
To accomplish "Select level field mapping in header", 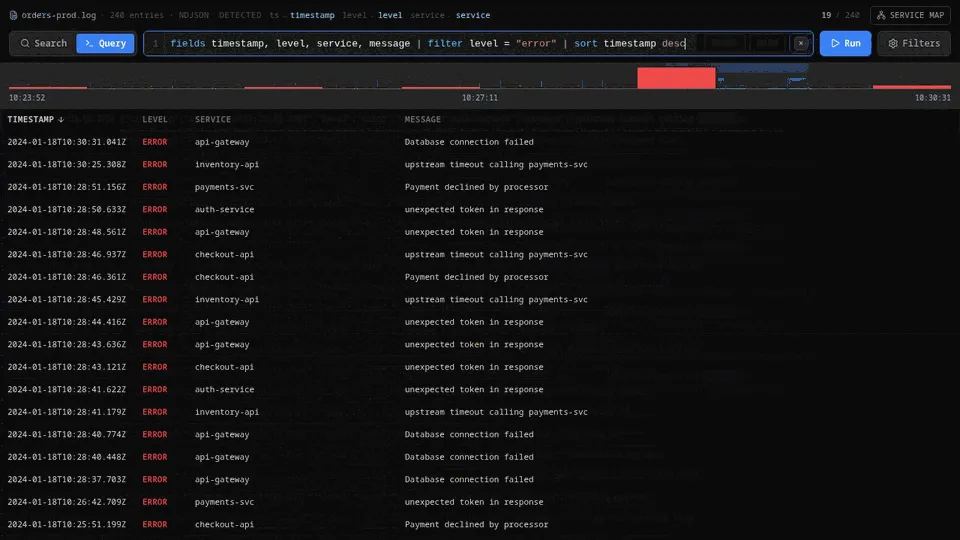I will 390,15.
